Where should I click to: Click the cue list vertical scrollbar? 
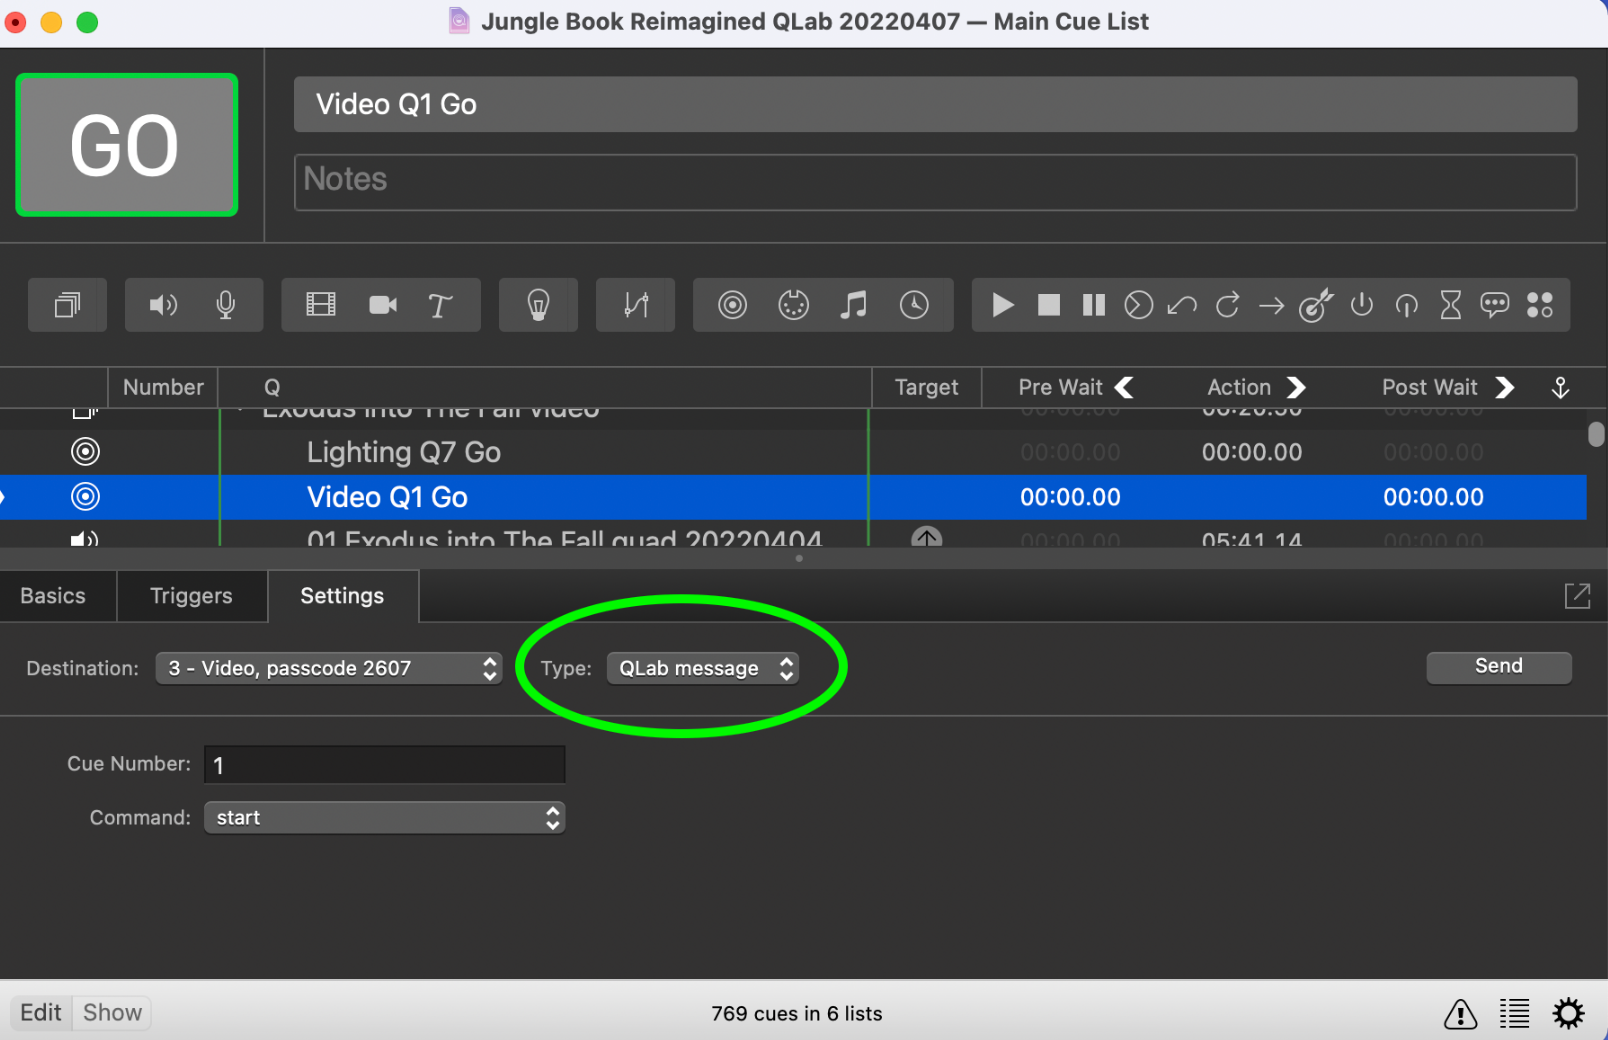point(1596,434)
